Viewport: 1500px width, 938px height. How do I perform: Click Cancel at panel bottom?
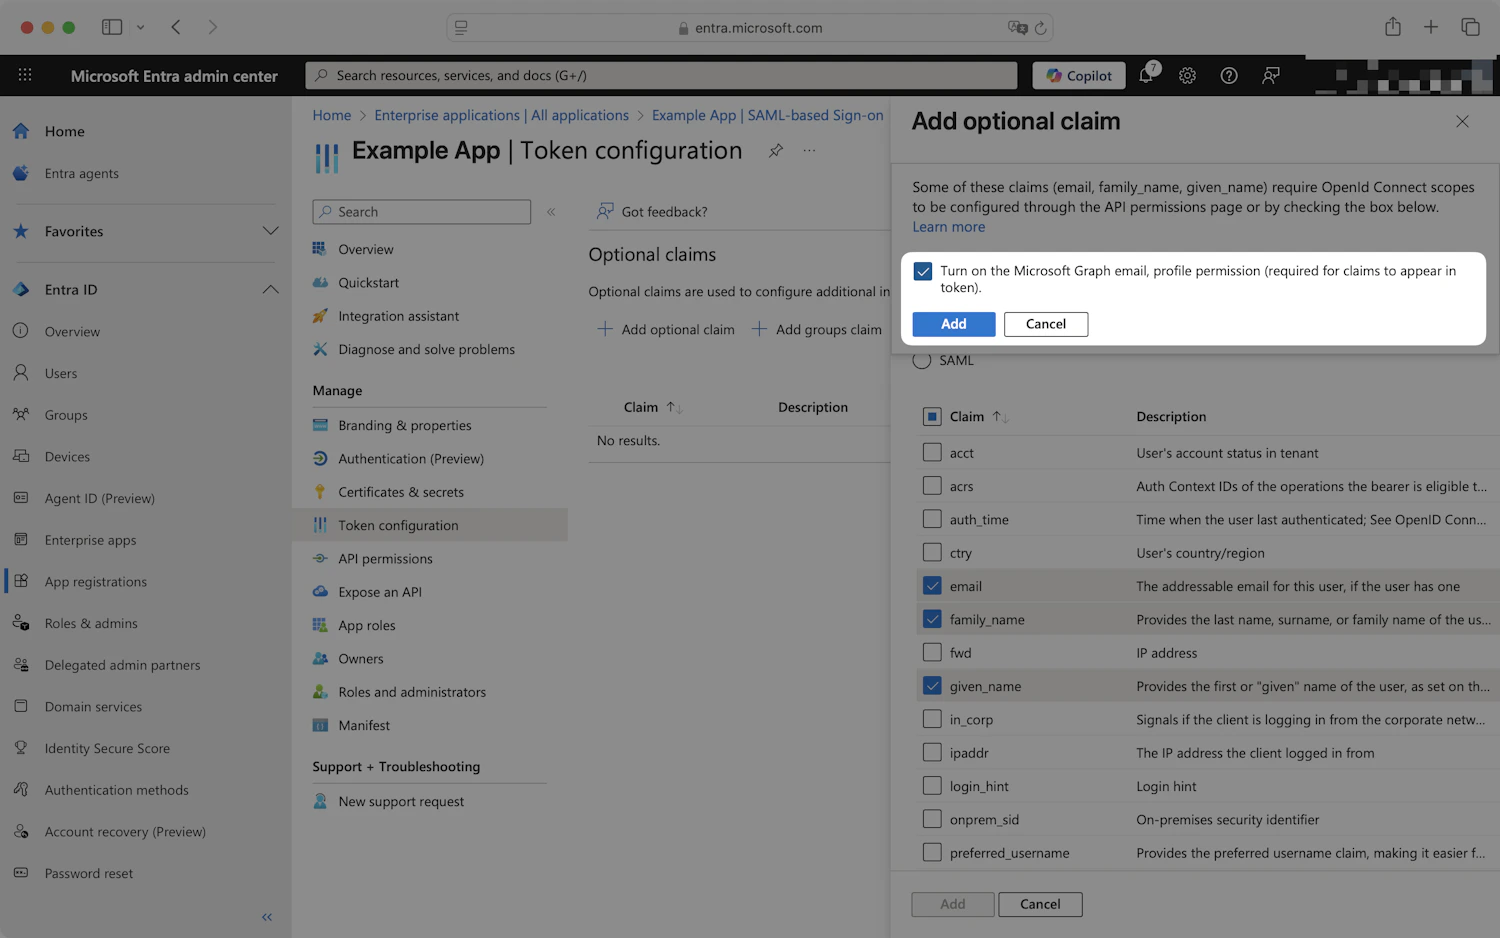point(1040,904)
